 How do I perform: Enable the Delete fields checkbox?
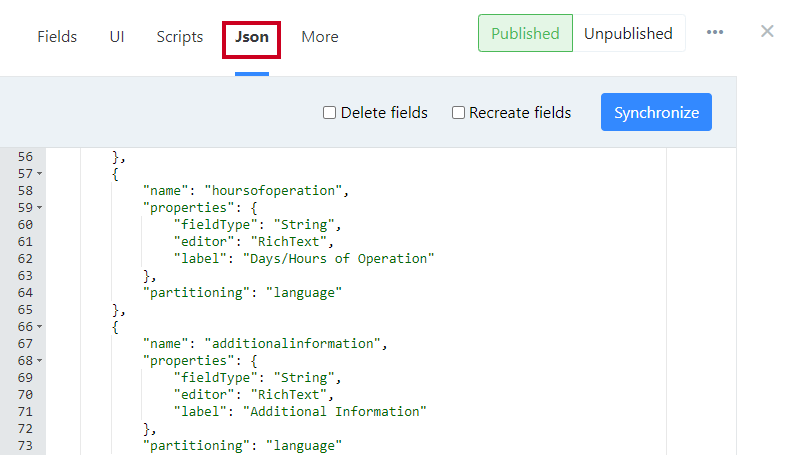pos(330,112)
